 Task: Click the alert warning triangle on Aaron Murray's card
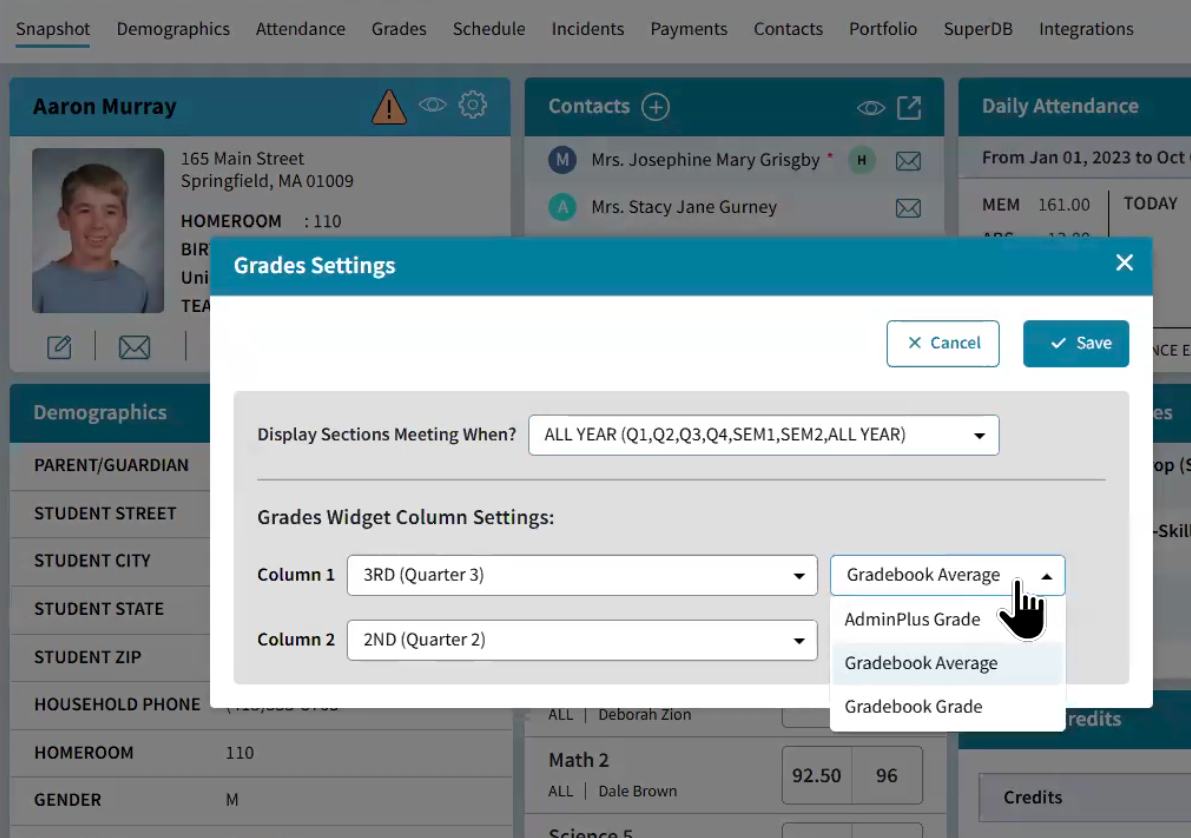(388, 104)
